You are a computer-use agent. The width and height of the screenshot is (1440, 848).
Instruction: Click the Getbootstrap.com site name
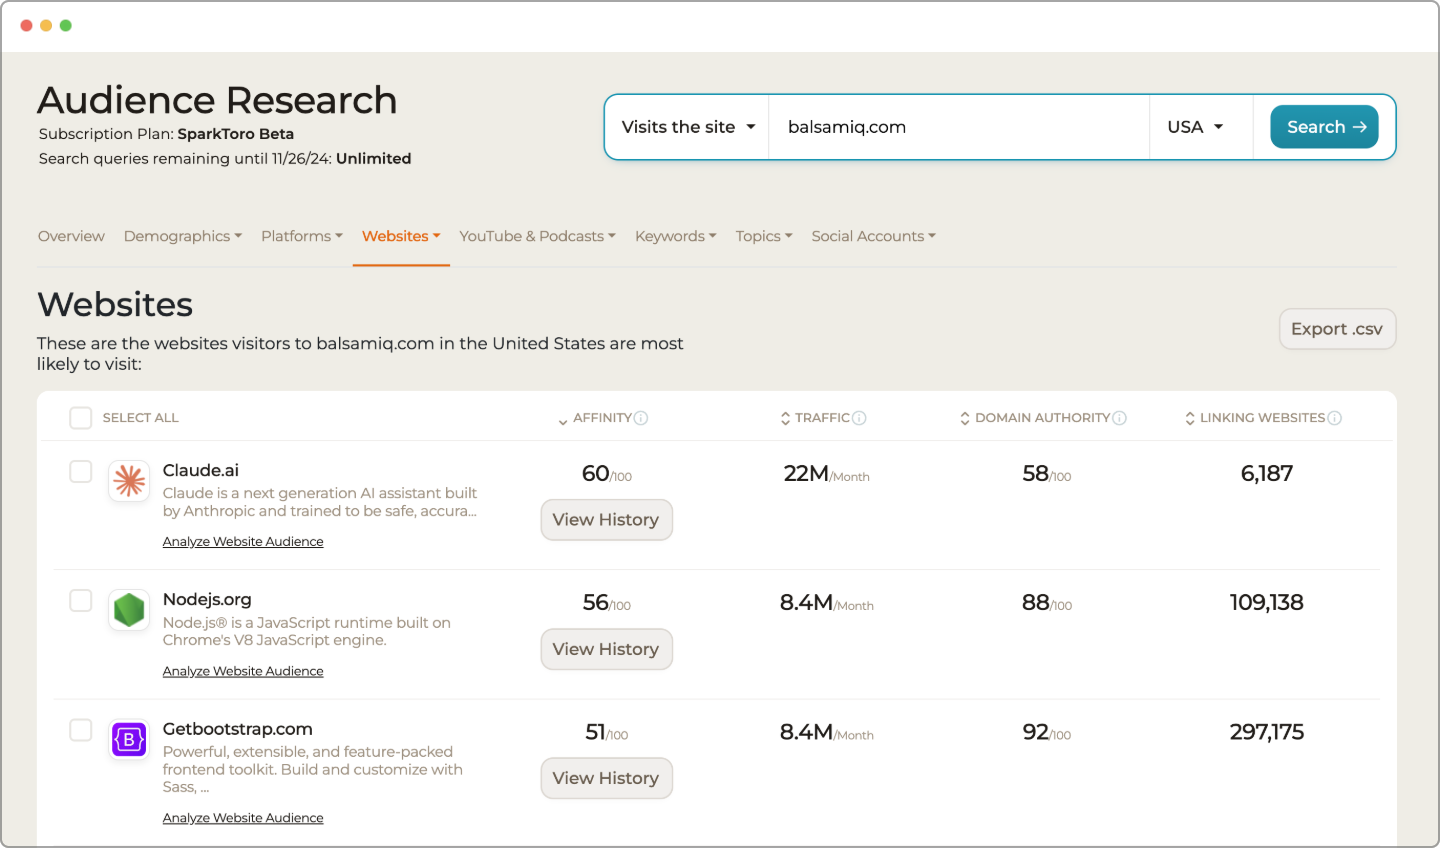[x=238, y=729]
